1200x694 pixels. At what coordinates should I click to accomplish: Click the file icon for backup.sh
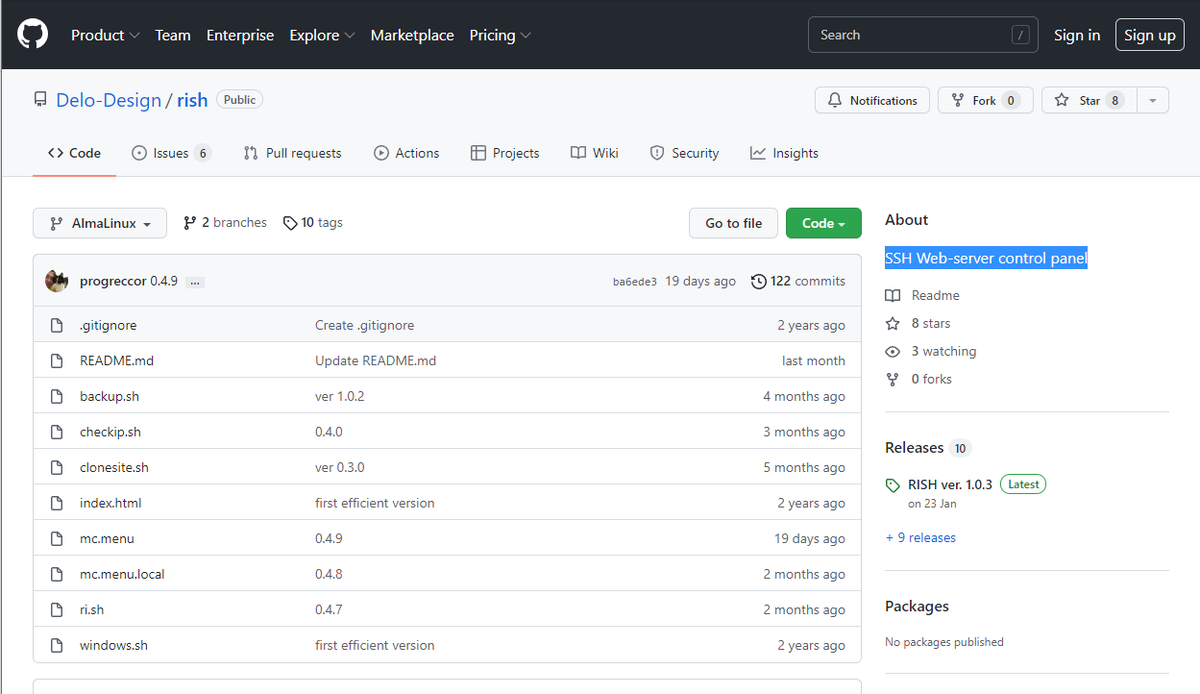tap(57, 396)
